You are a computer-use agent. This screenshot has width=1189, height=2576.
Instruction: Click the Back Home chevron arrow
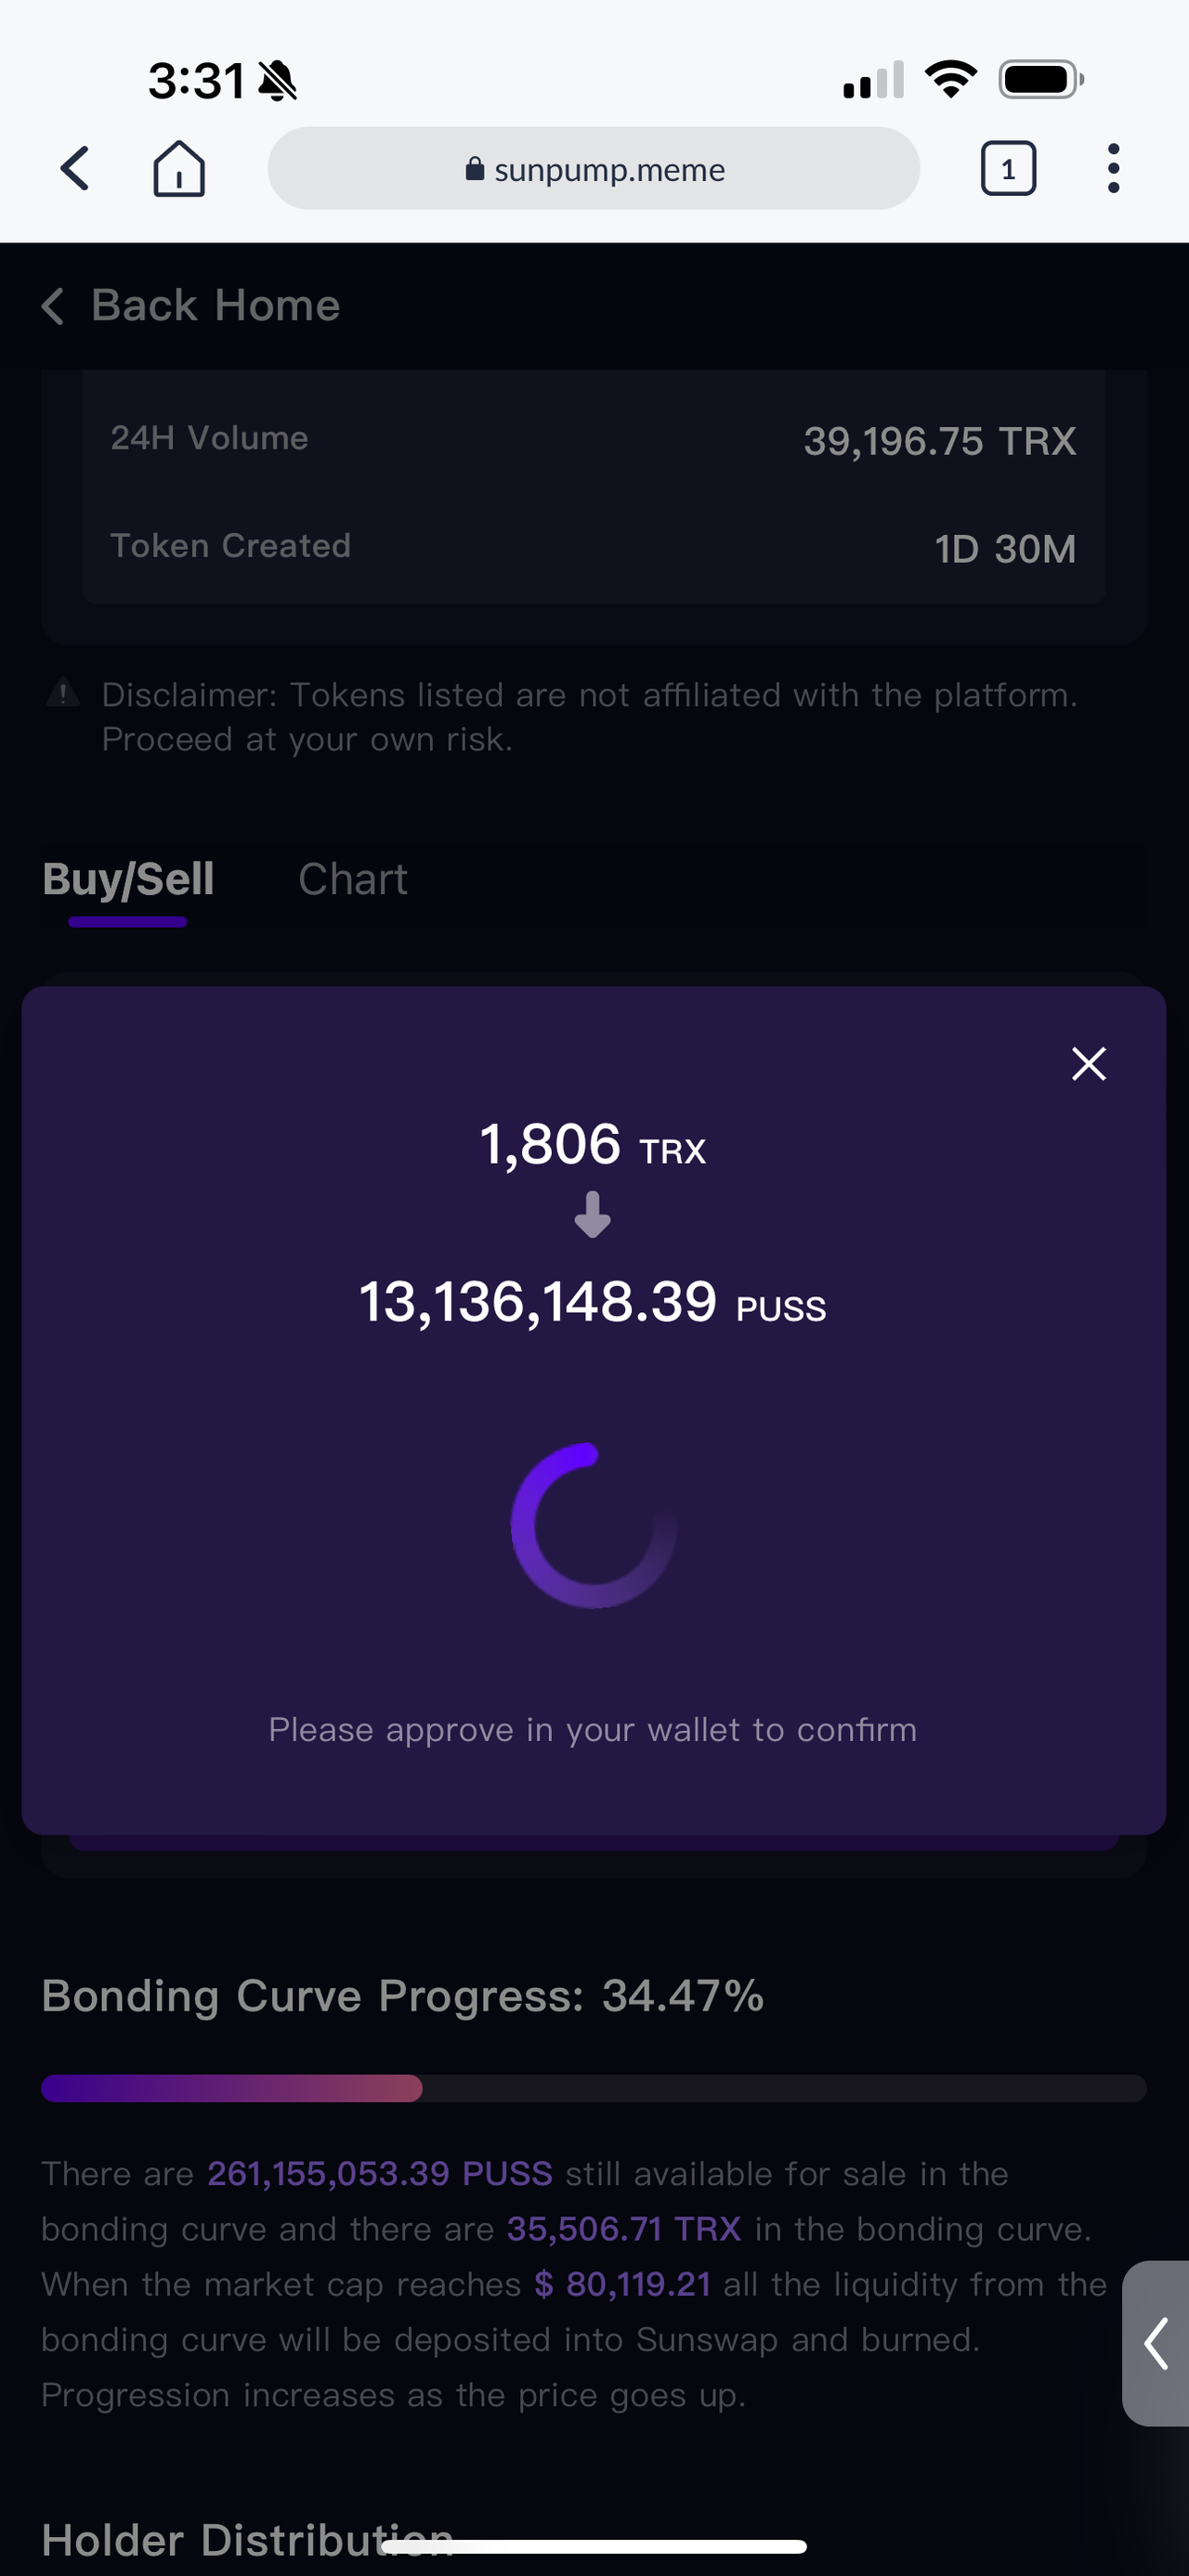coord(53,306)
